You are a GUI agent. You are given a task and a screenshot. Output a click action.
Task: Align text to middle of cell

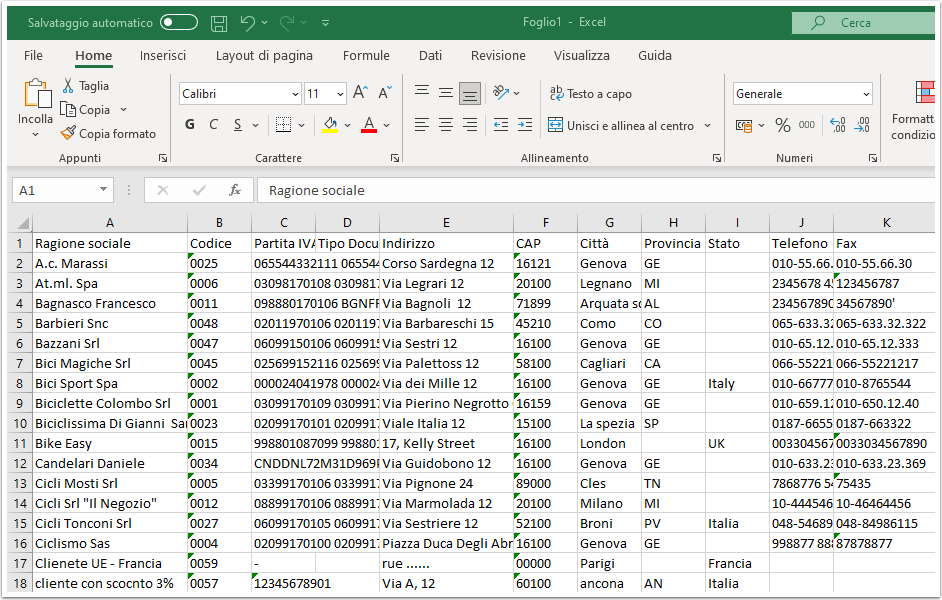[x=446, y=92]
